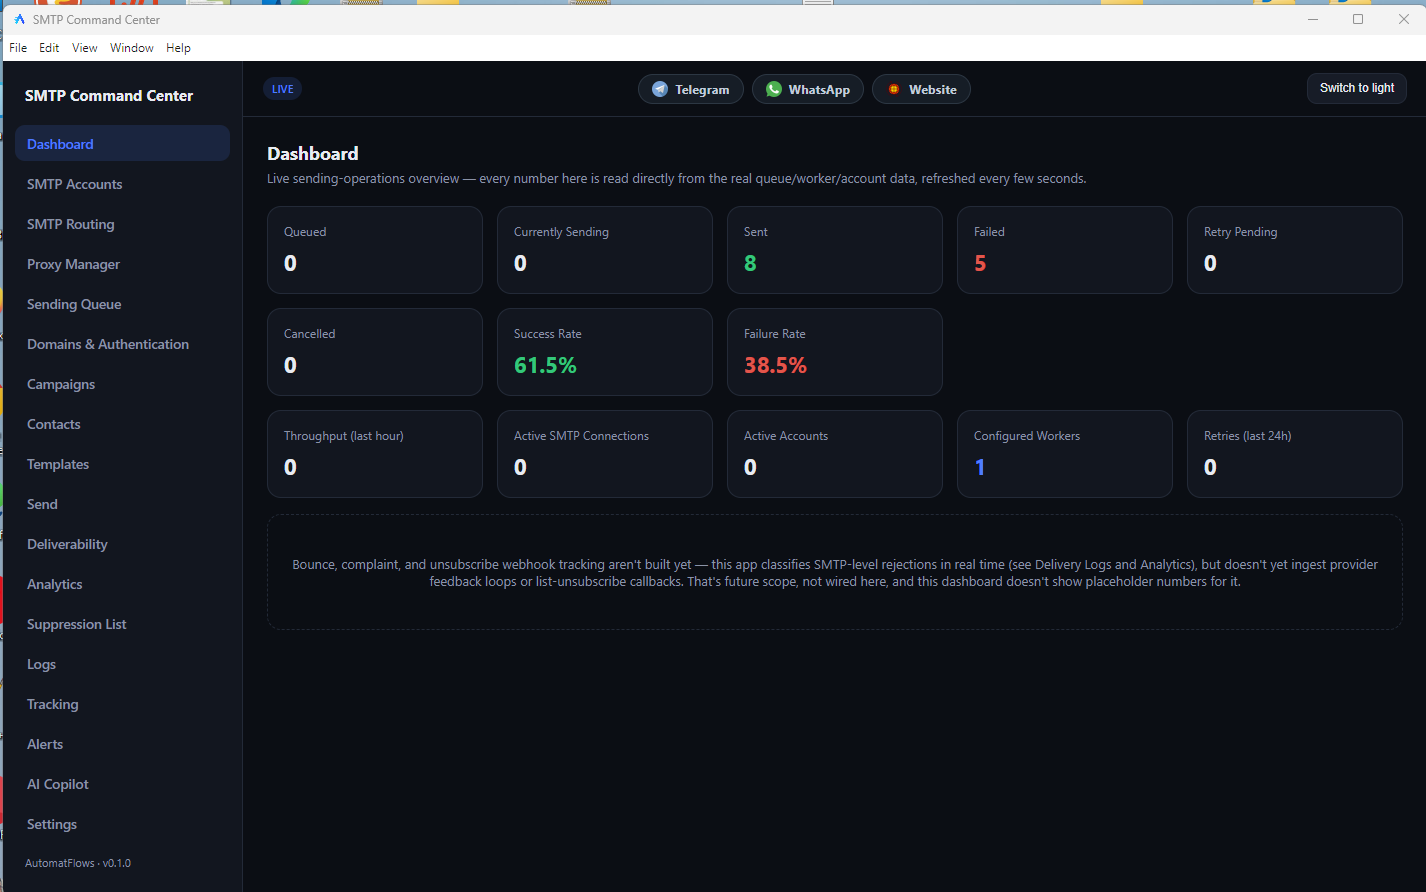Click the app logo in the title bar

coord(19,19)
